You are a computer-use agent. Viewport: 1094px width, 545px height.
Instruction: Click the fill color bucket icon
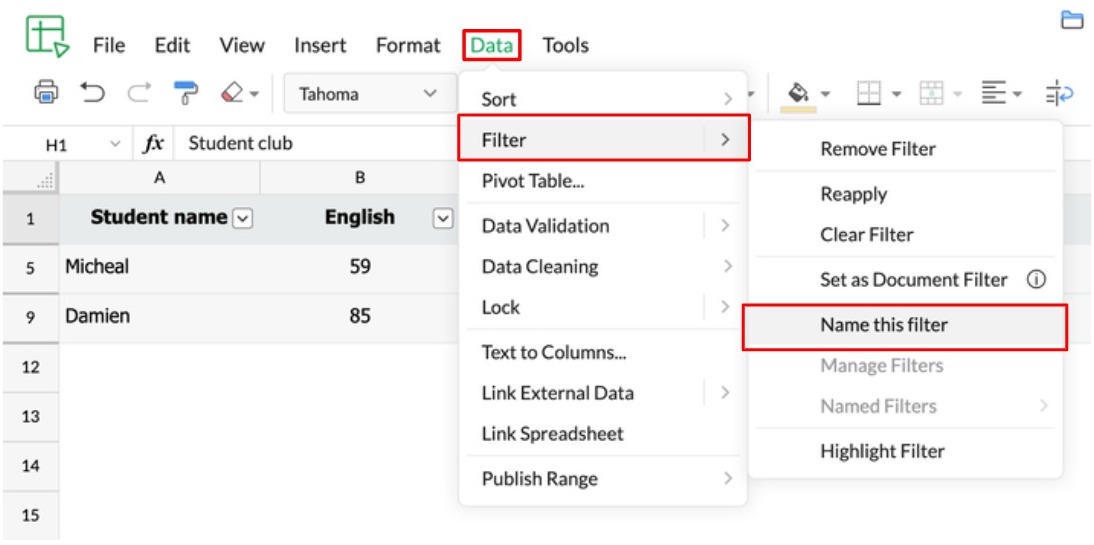[798, 94]
